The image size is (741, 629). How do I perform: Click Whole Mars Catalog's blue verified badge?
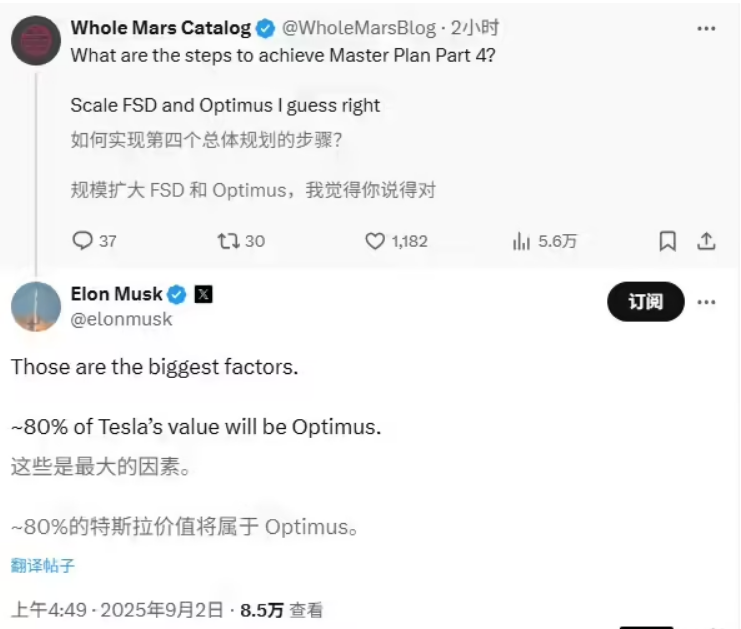[265, 29]
